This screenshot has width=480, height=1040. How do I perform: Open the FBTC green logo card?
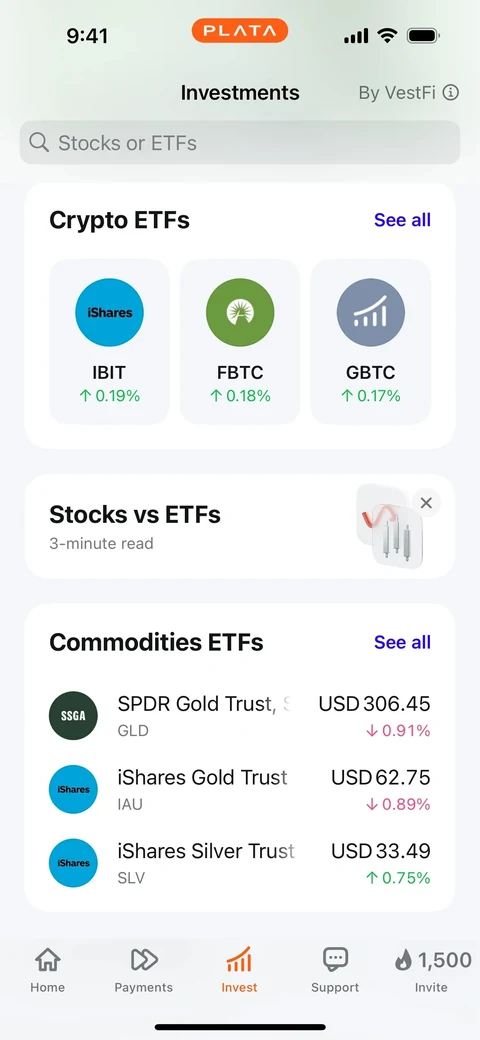(x=240, y=342)
